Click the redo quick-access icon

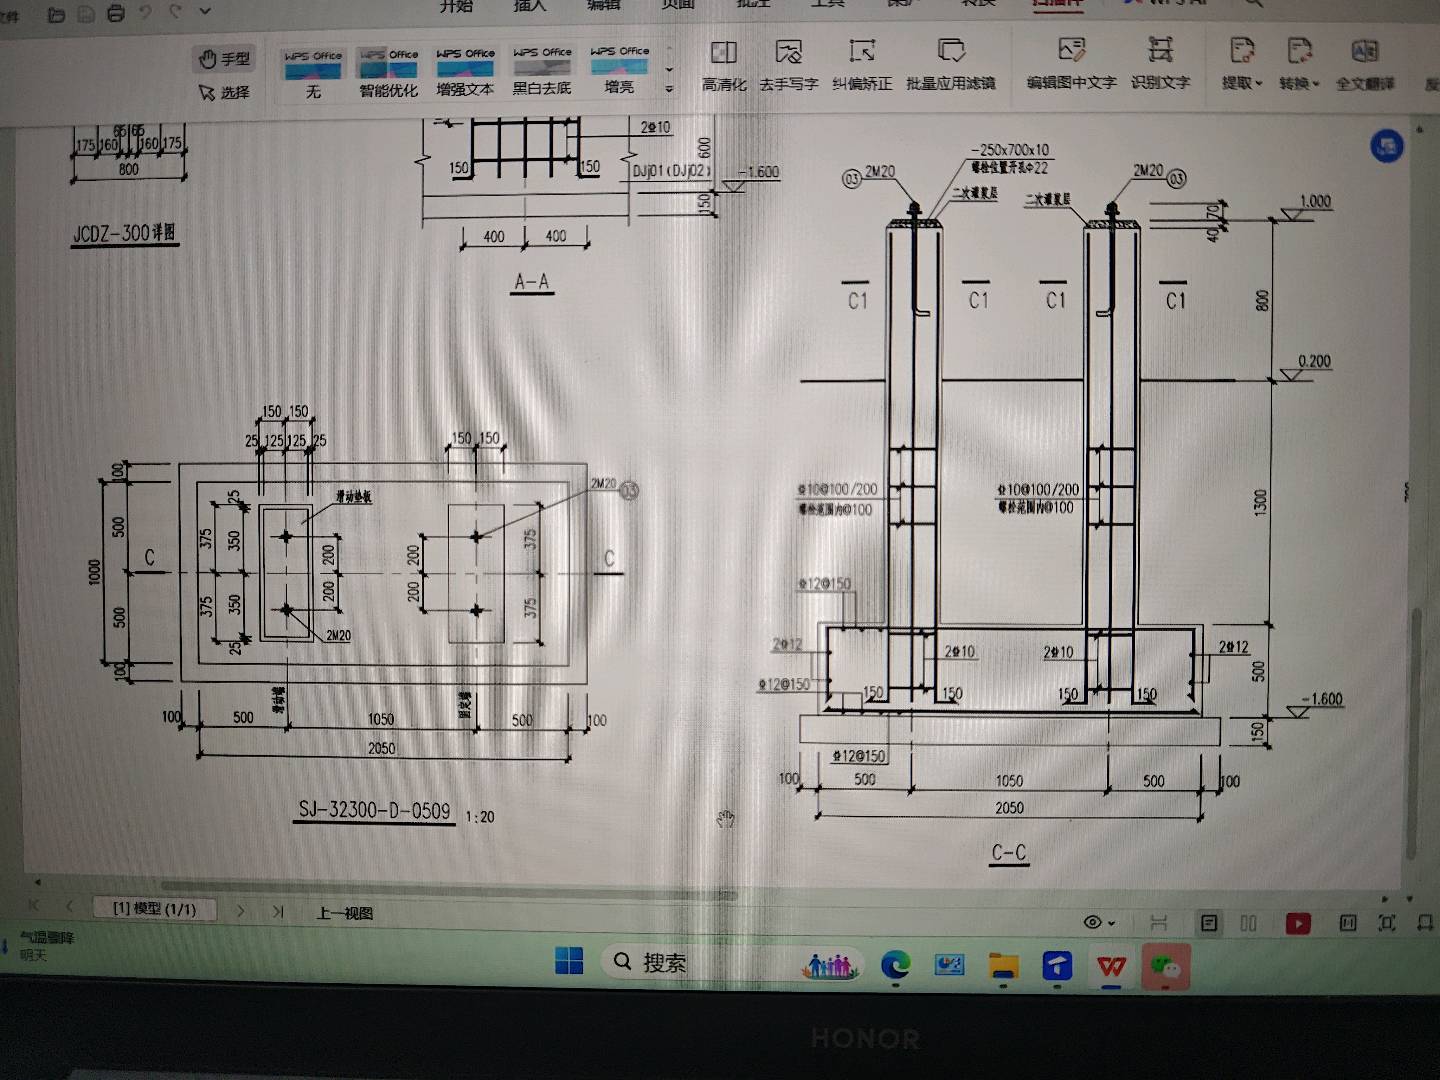[x=176, y=12]
